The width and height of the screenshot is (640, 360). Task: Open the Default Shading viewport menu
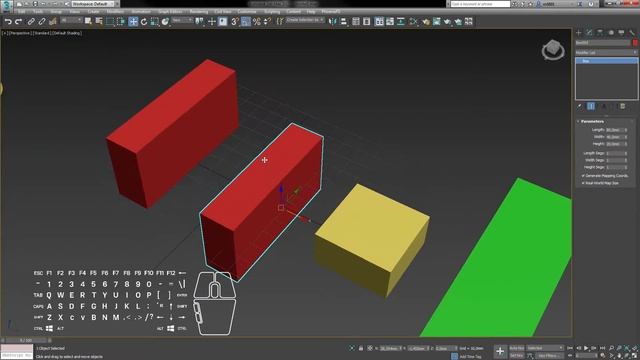click(67, 33)
